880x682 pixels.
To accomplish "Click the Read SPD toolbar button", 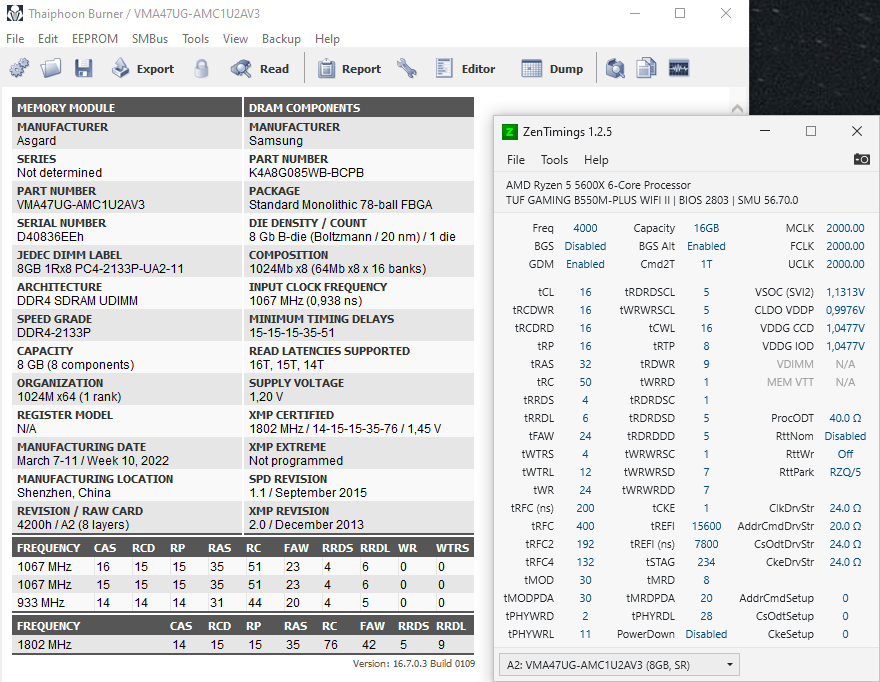I will [260, 68].
